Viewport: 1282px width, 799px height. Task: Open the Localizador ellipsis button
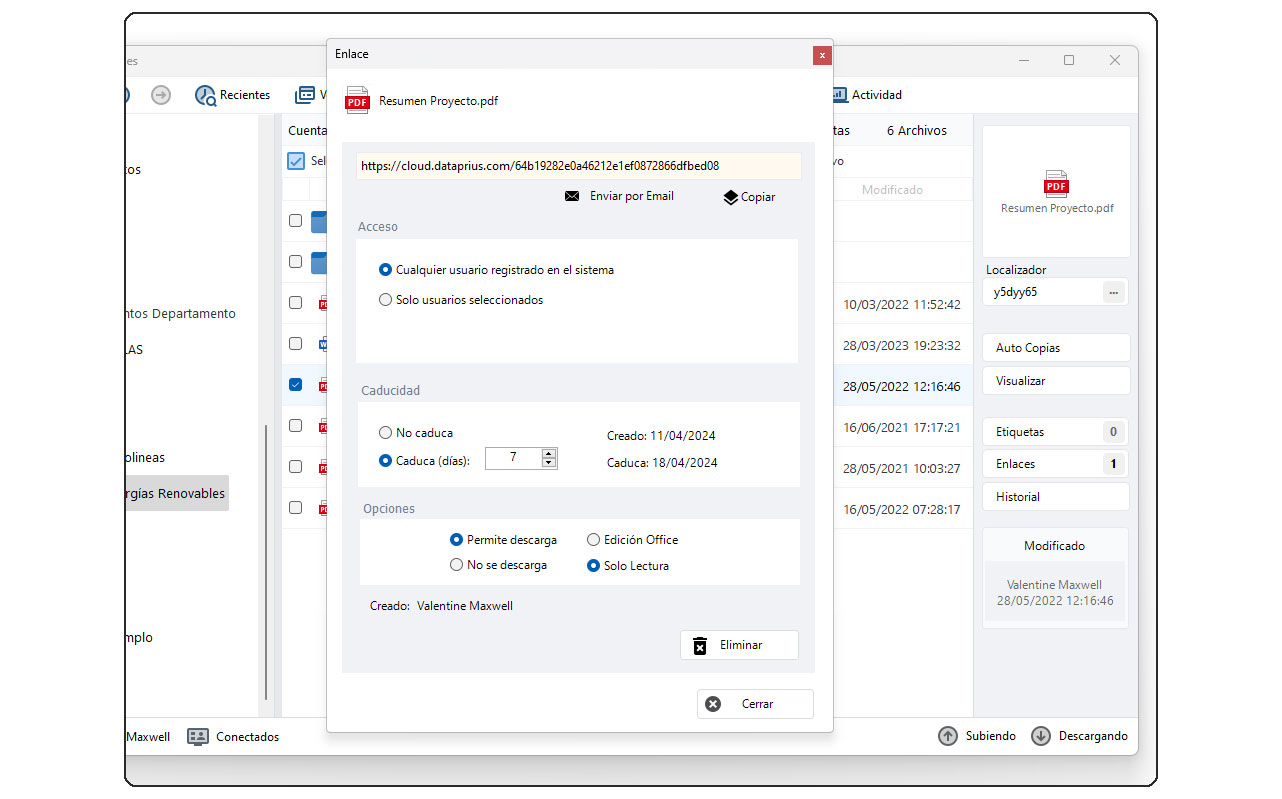coord(1114,293)
